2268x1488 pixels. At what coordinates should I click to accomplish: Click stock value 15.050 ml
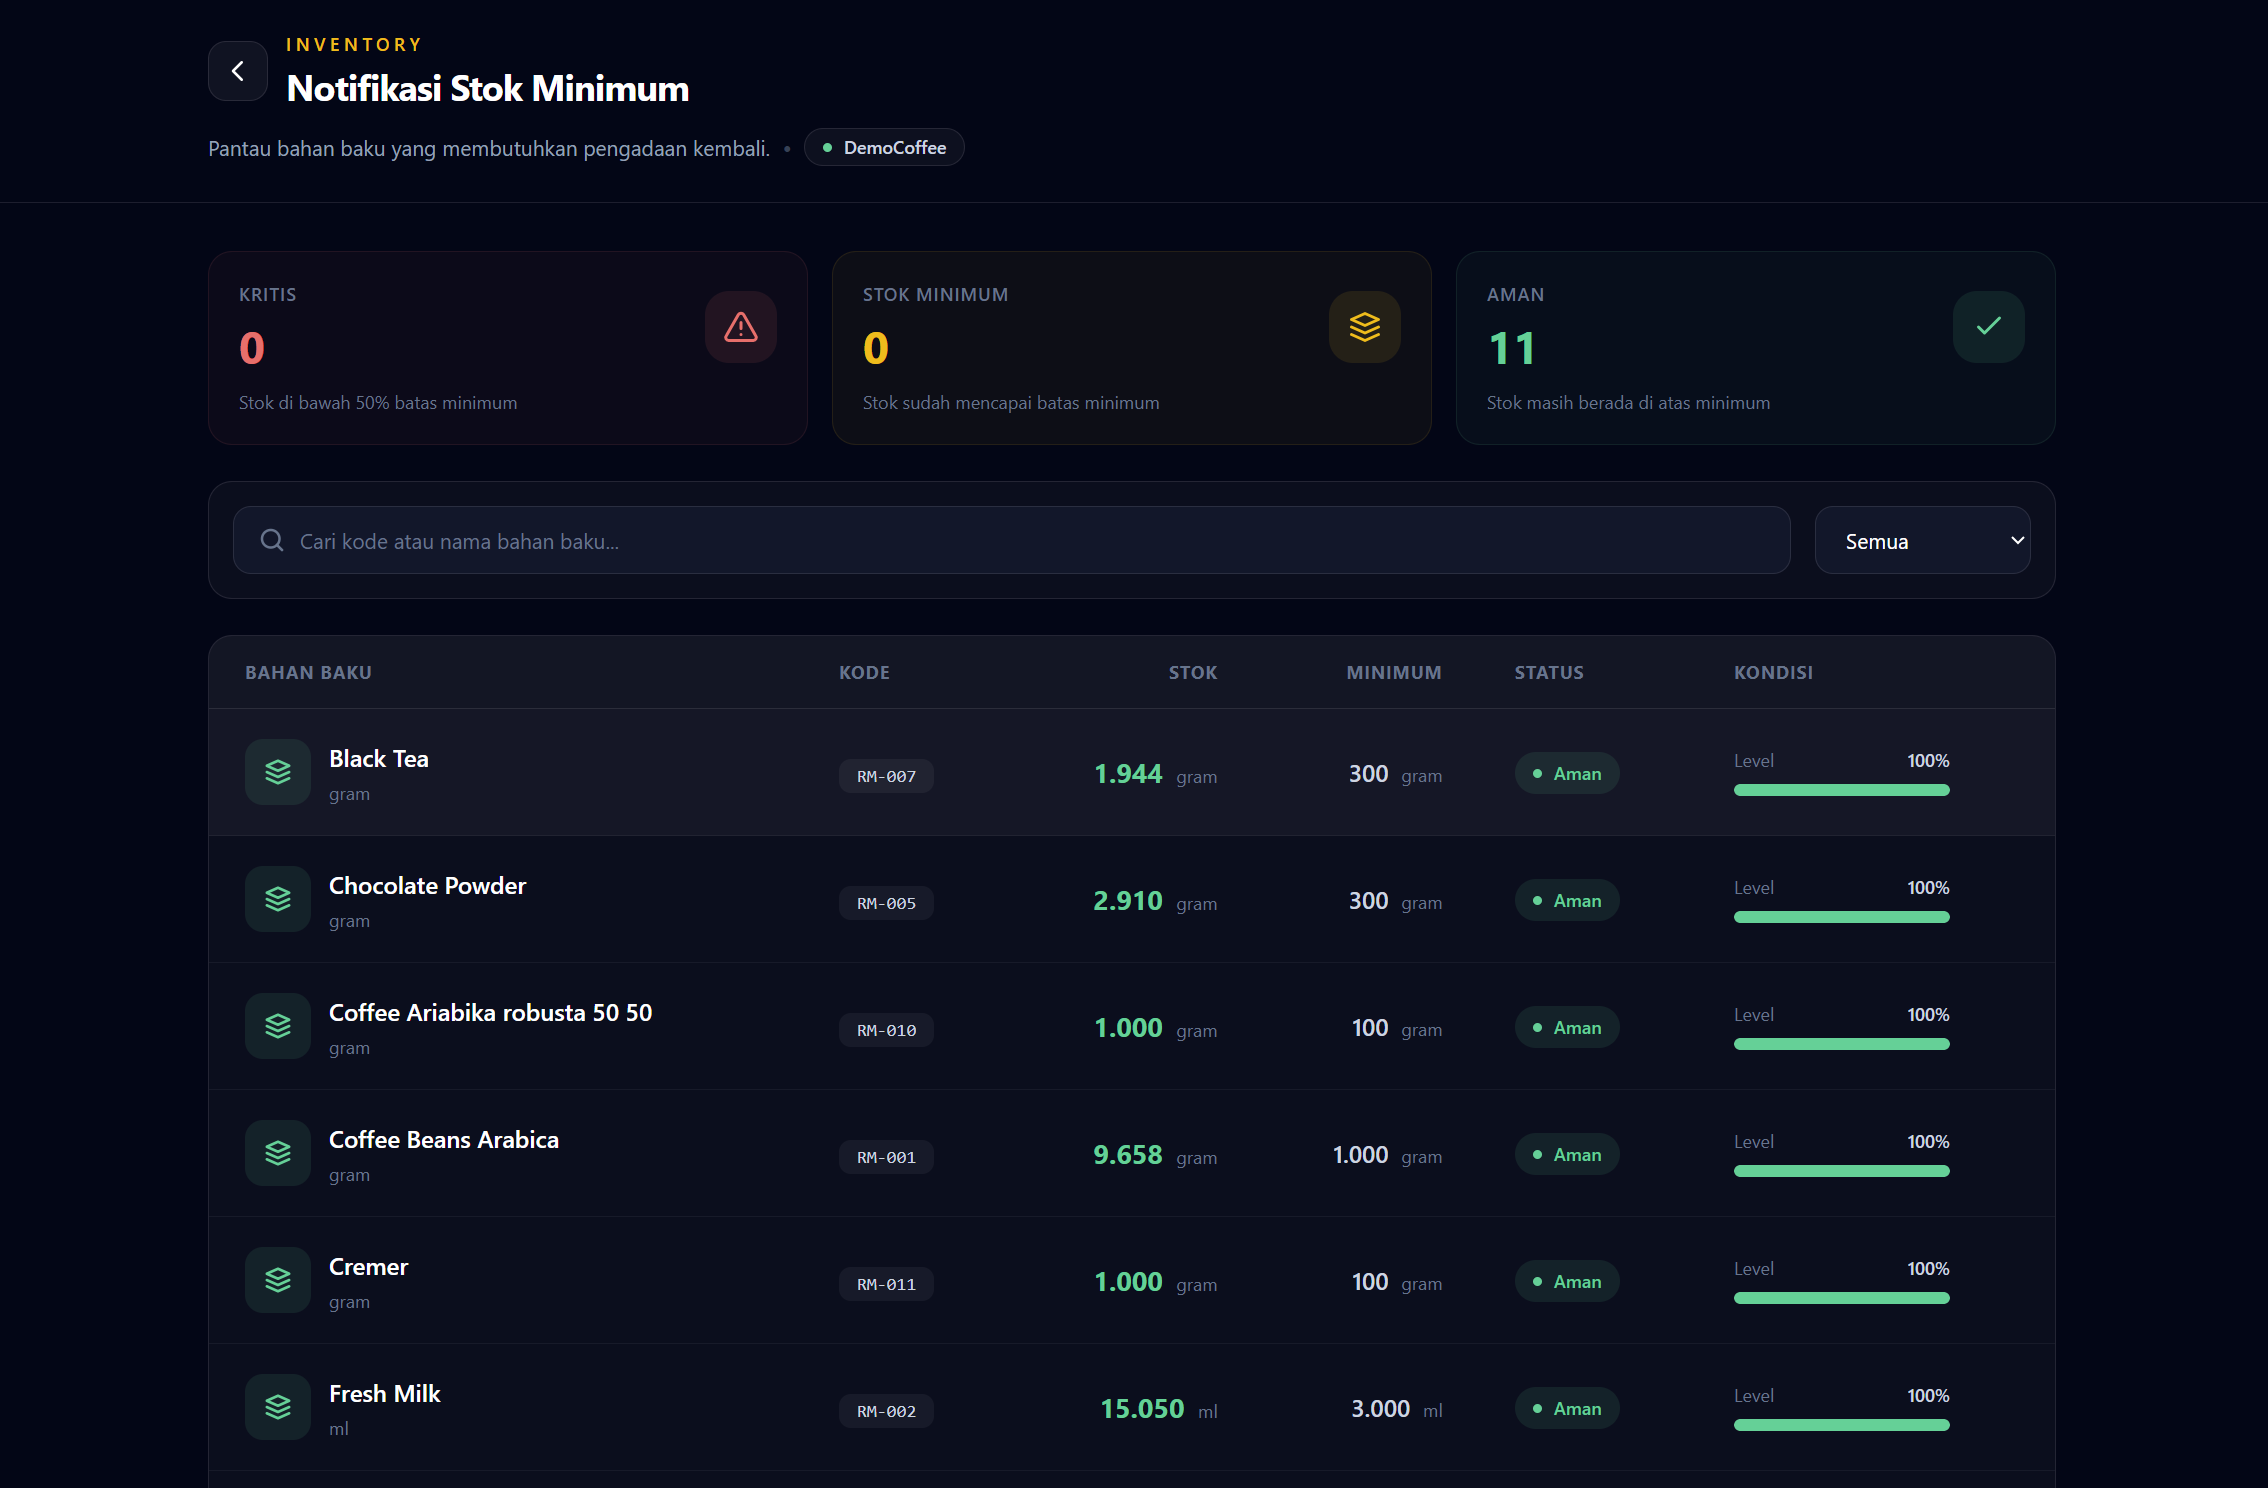1159,1409
